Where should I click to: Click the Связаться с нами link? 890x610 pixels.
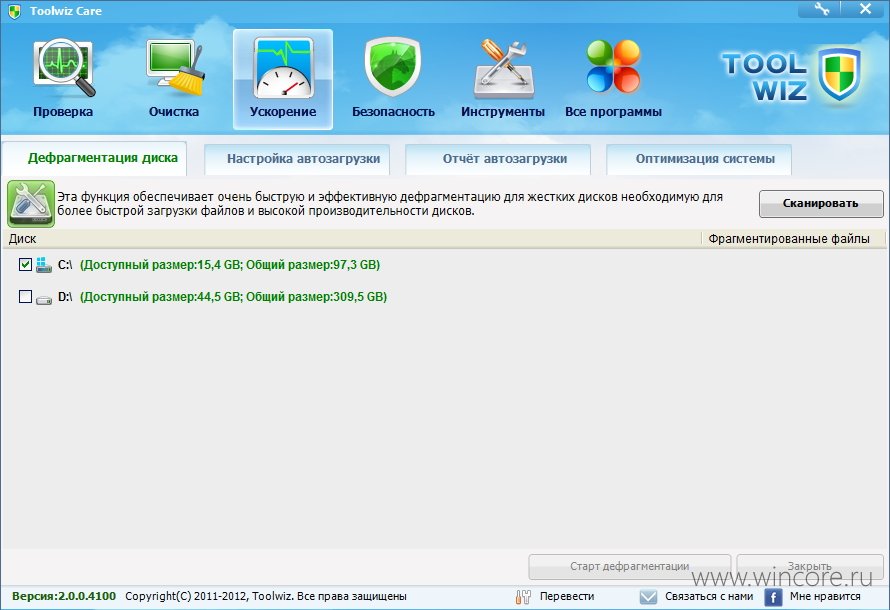pyautogui.click(x=709, y=596)
